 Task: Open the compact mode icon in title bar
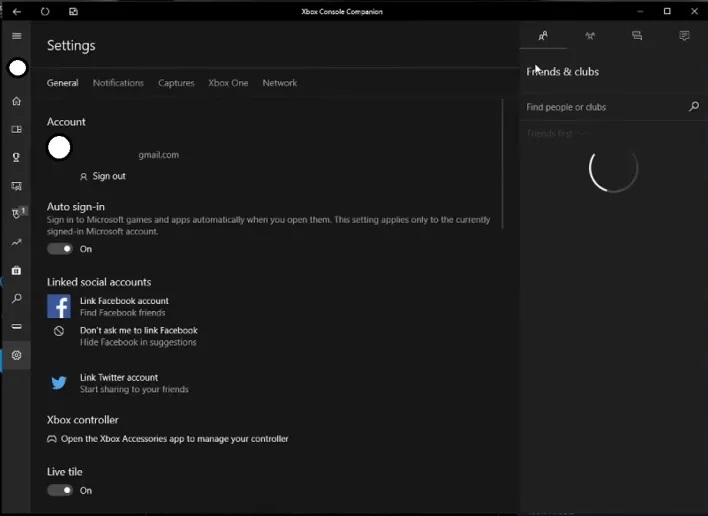[73, 12]
